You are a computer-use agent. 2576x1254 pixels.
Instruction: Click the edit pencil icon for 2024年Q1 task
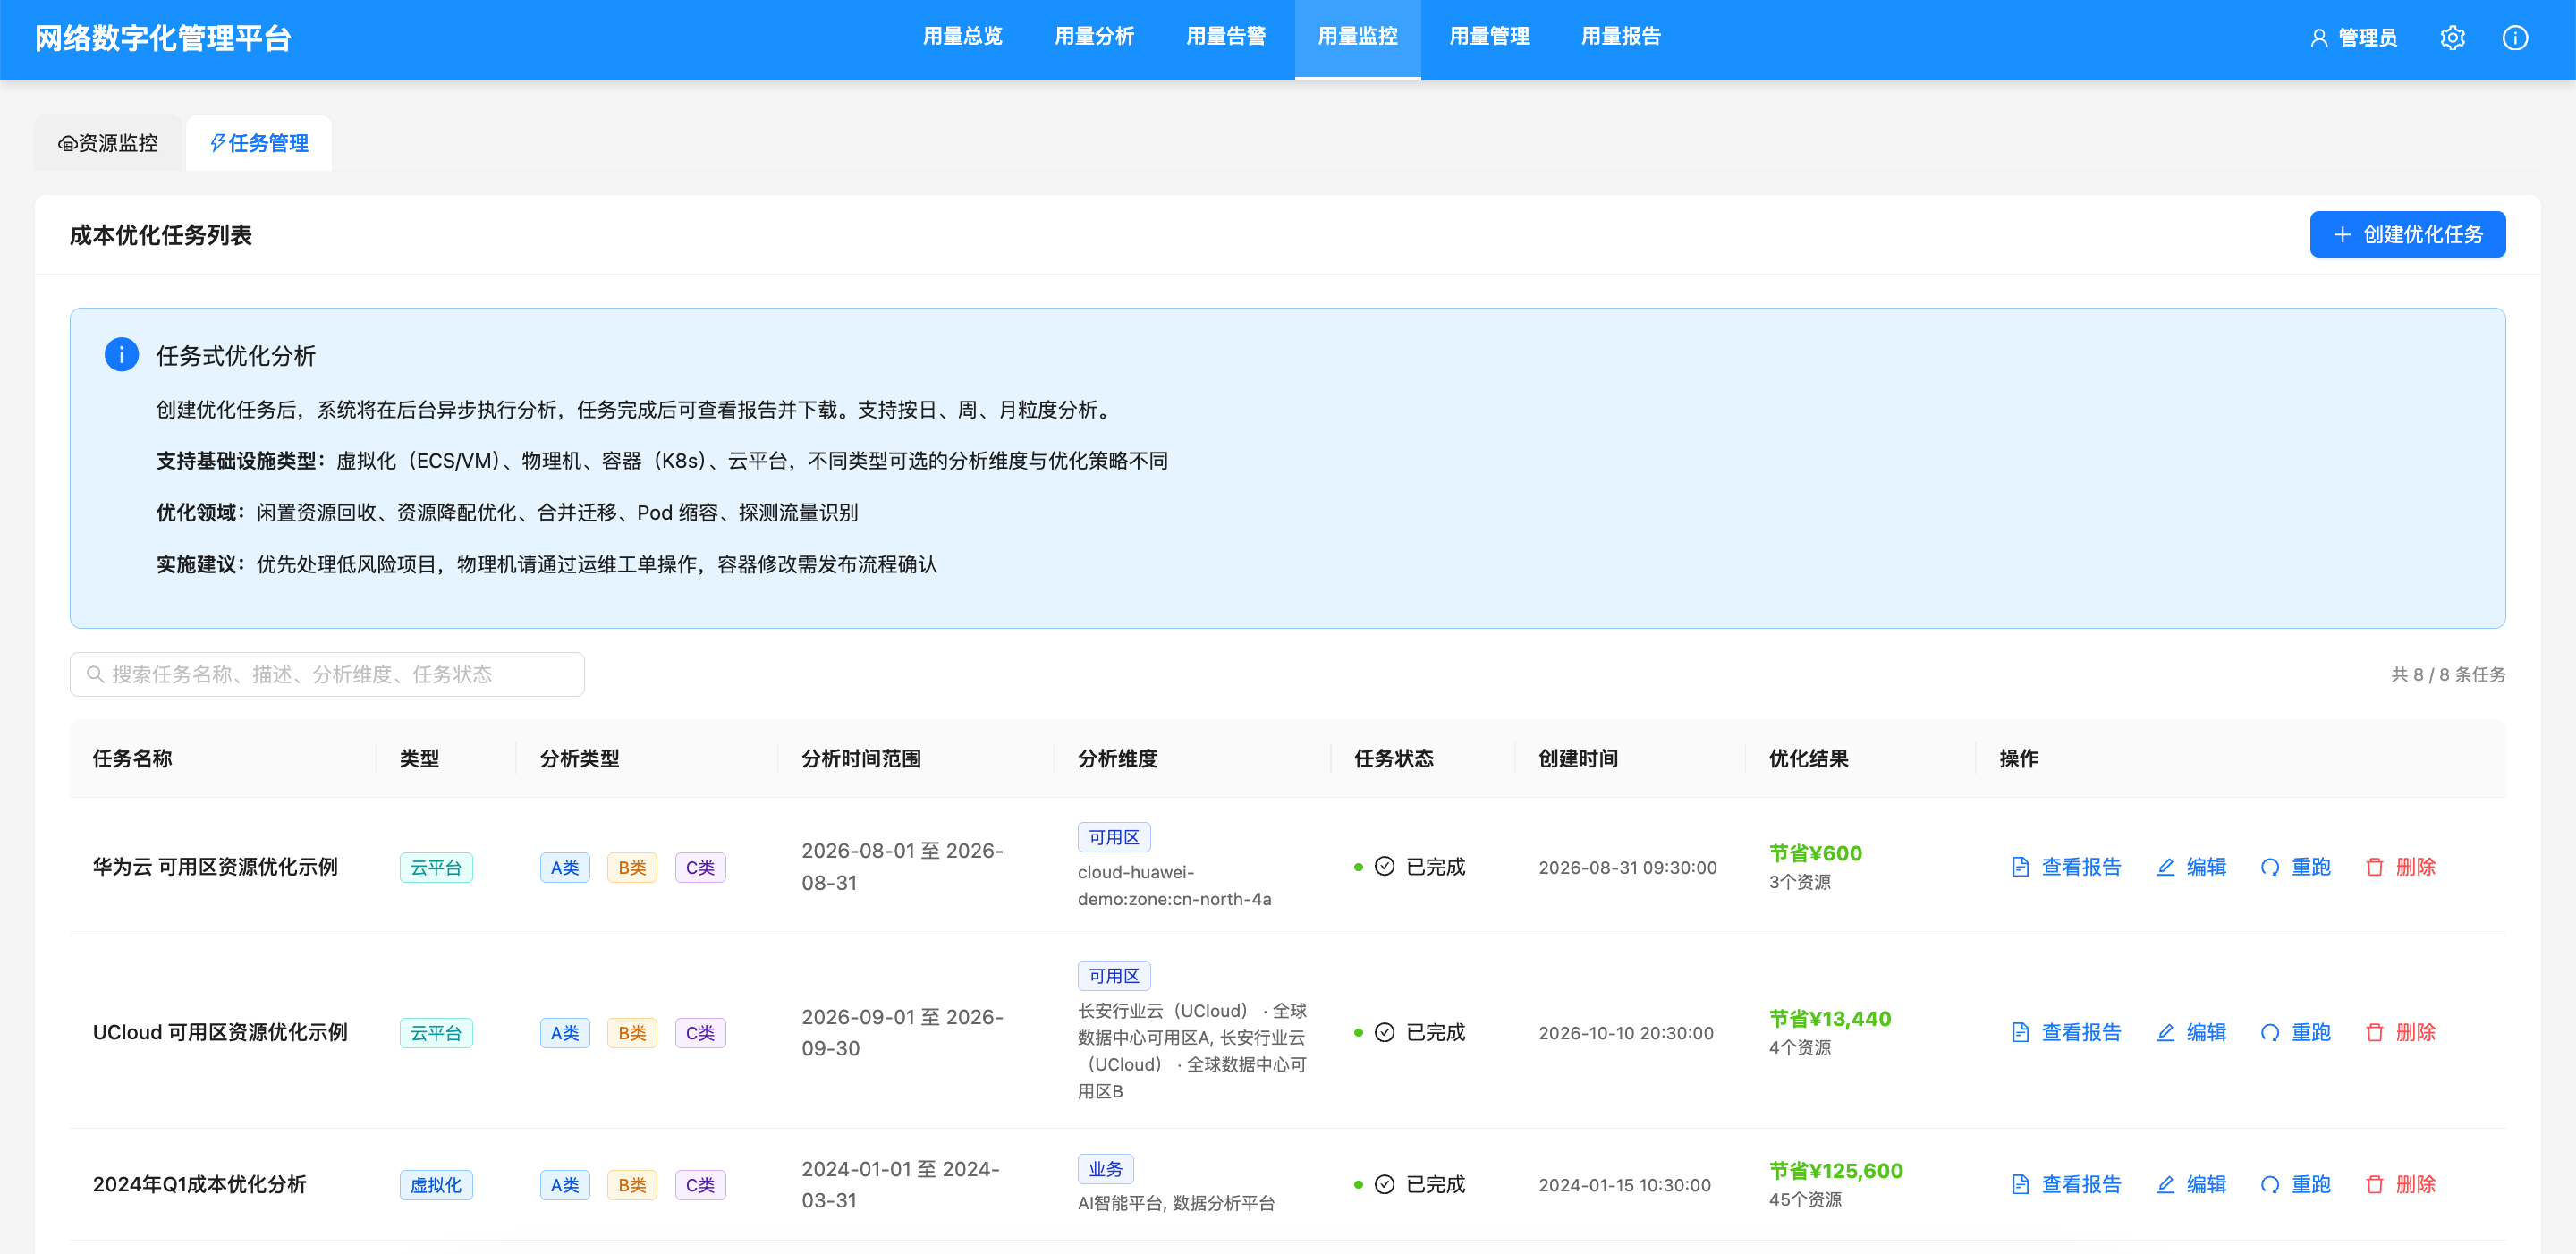tap(2166, 1184)
